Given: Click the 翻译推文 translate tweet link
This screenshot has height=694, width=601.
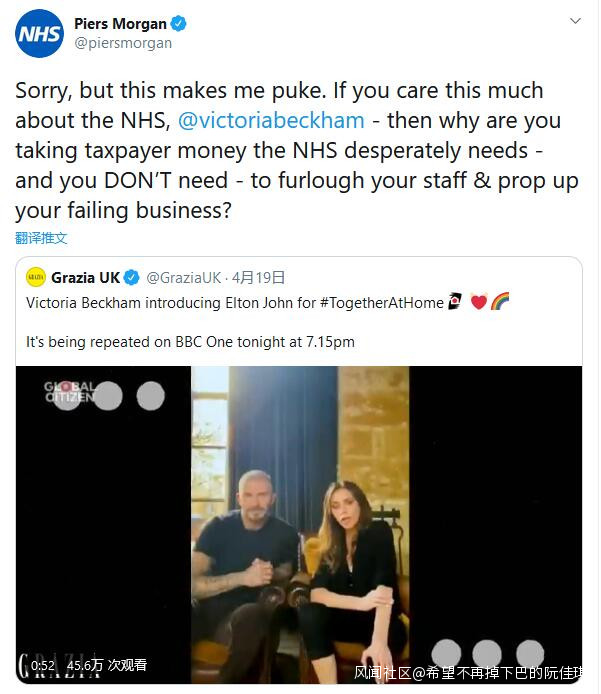Looking at the screenshot, I should 41,238.
